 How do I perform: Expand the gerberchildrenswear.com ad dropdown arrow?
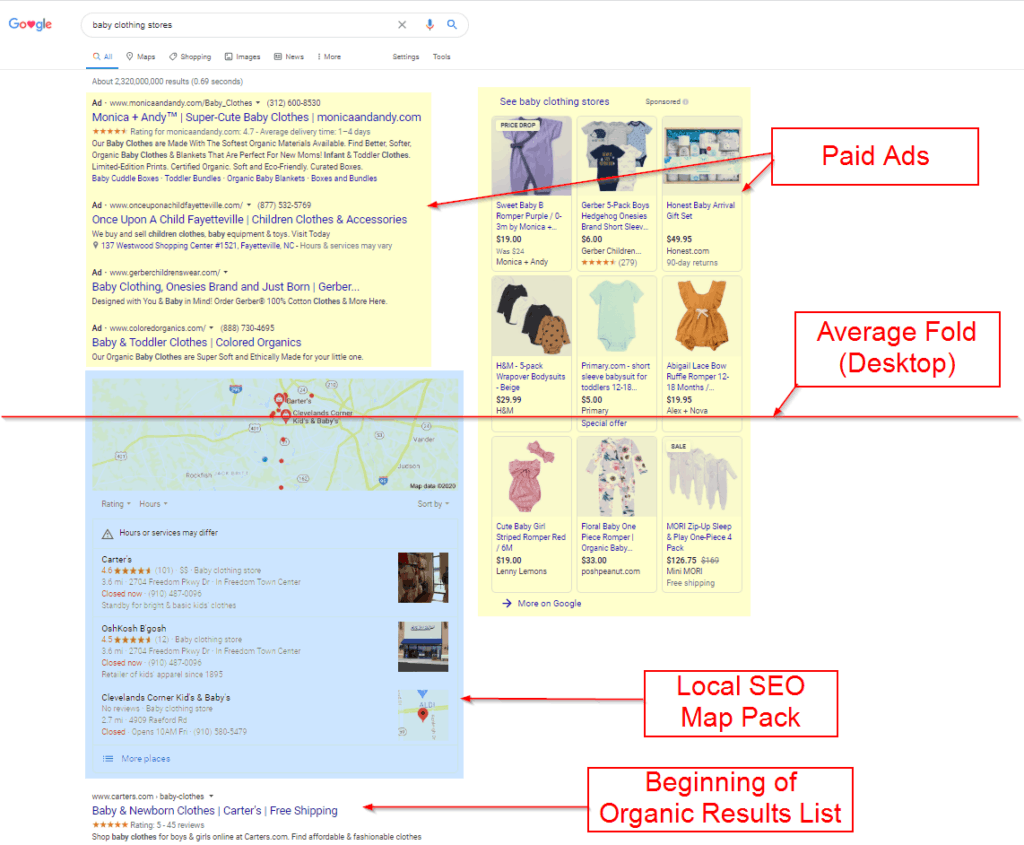tap(226, 272)
